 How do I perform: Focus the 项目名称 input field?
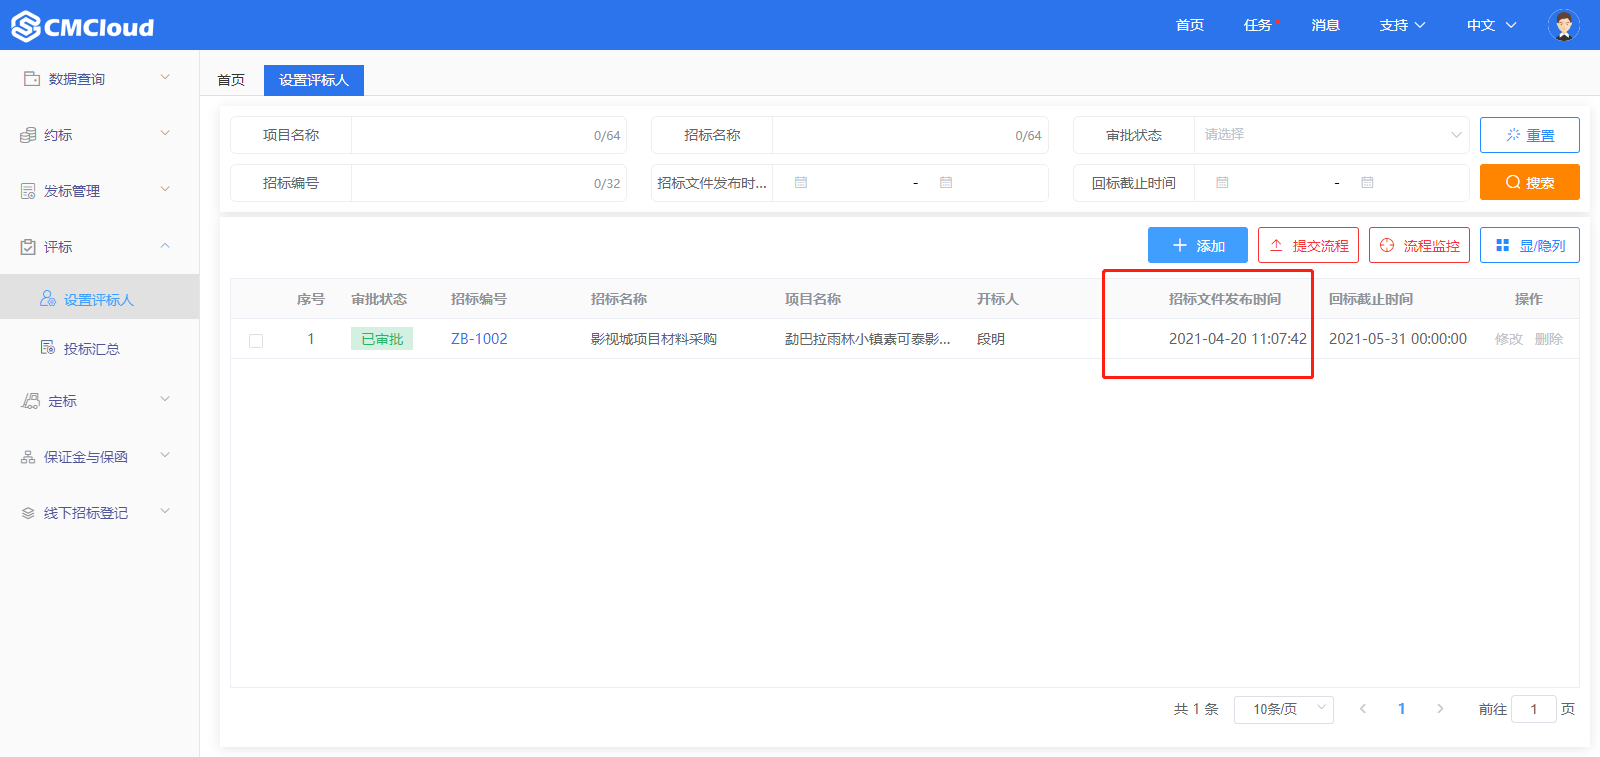pyautogui.click(x=489, y=135)
